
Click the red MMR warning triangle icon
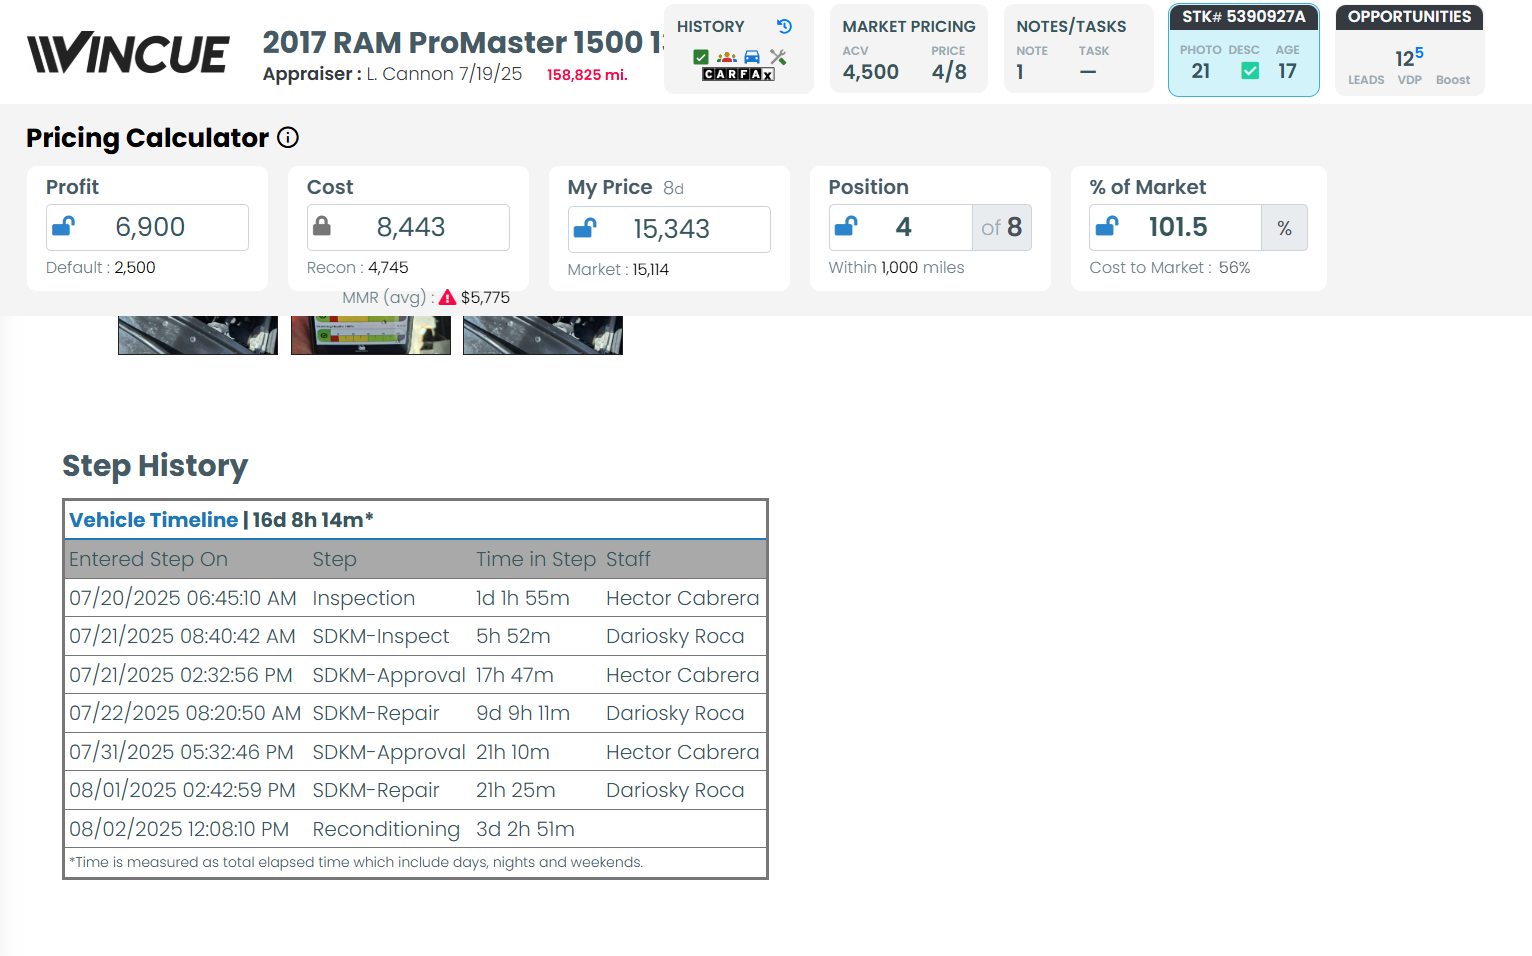tap(447, 297)
